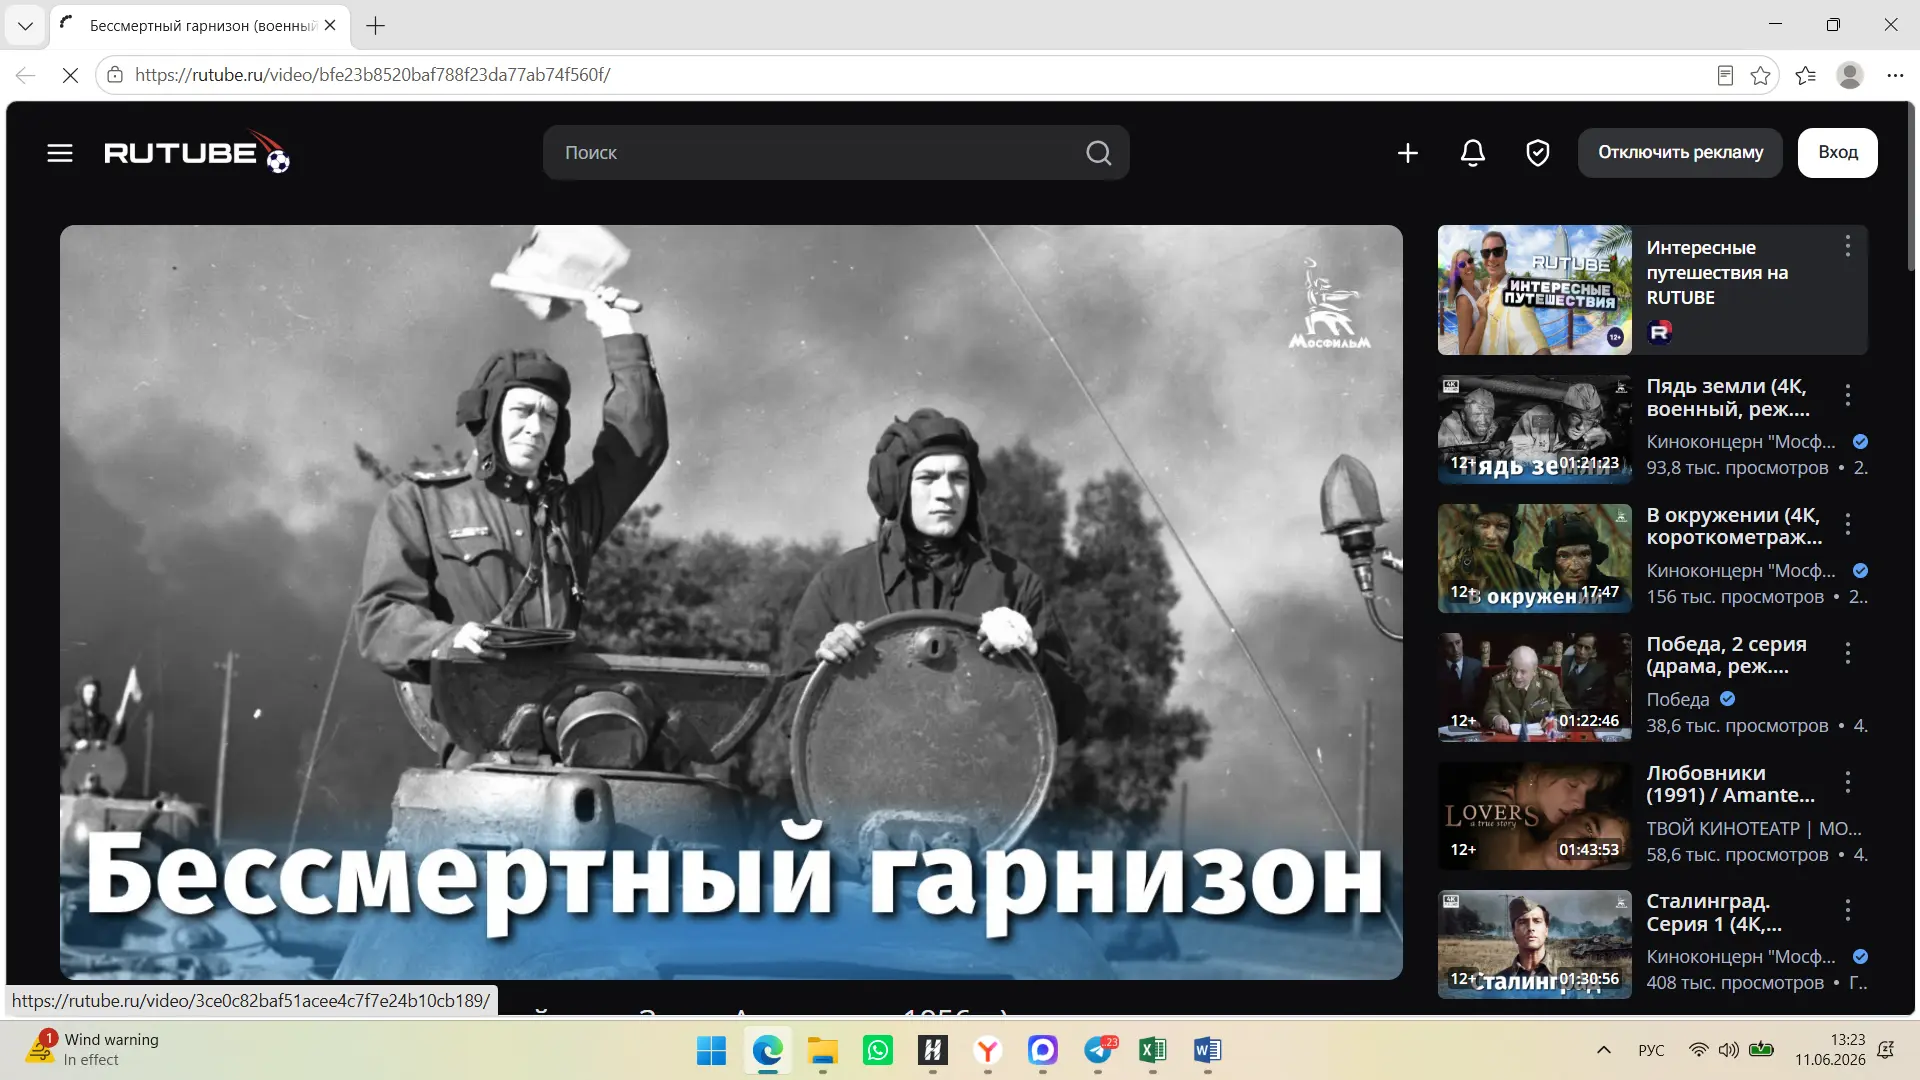Click the RUTUBE R channel icon
Image resolution: width=1920 pixels, height=1080 pixels.
click(x=1659, y=332)
